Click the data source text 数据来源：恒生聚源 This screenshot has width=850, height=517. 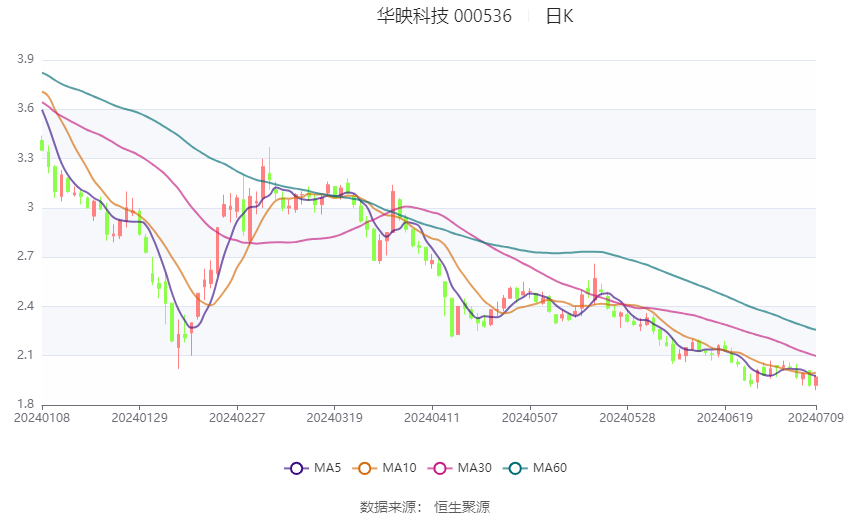click(x=425, y=507)
